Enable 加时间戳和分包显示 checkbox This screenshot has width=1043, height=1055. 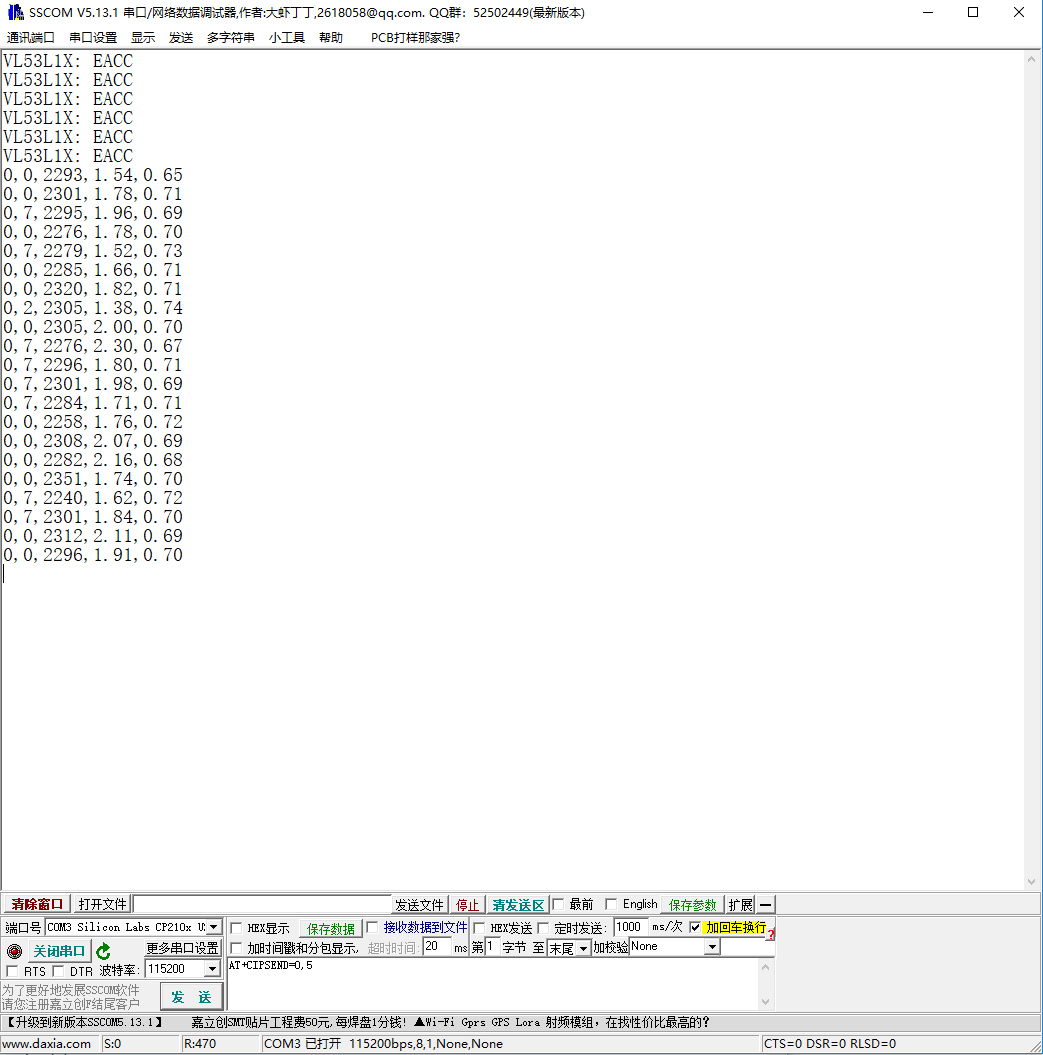point(236,948)
